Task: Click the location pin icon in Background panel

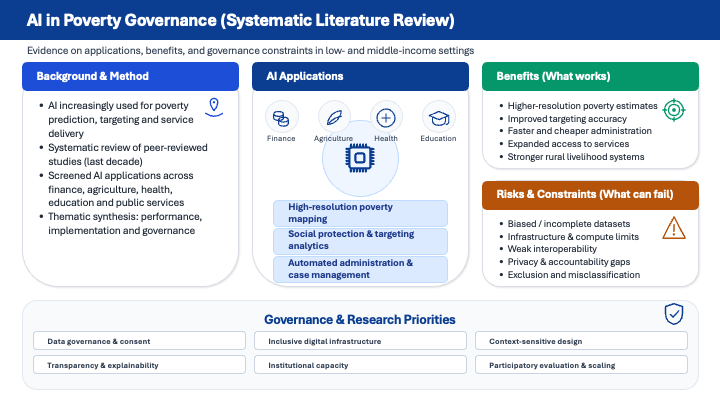Action: [212, 106]
